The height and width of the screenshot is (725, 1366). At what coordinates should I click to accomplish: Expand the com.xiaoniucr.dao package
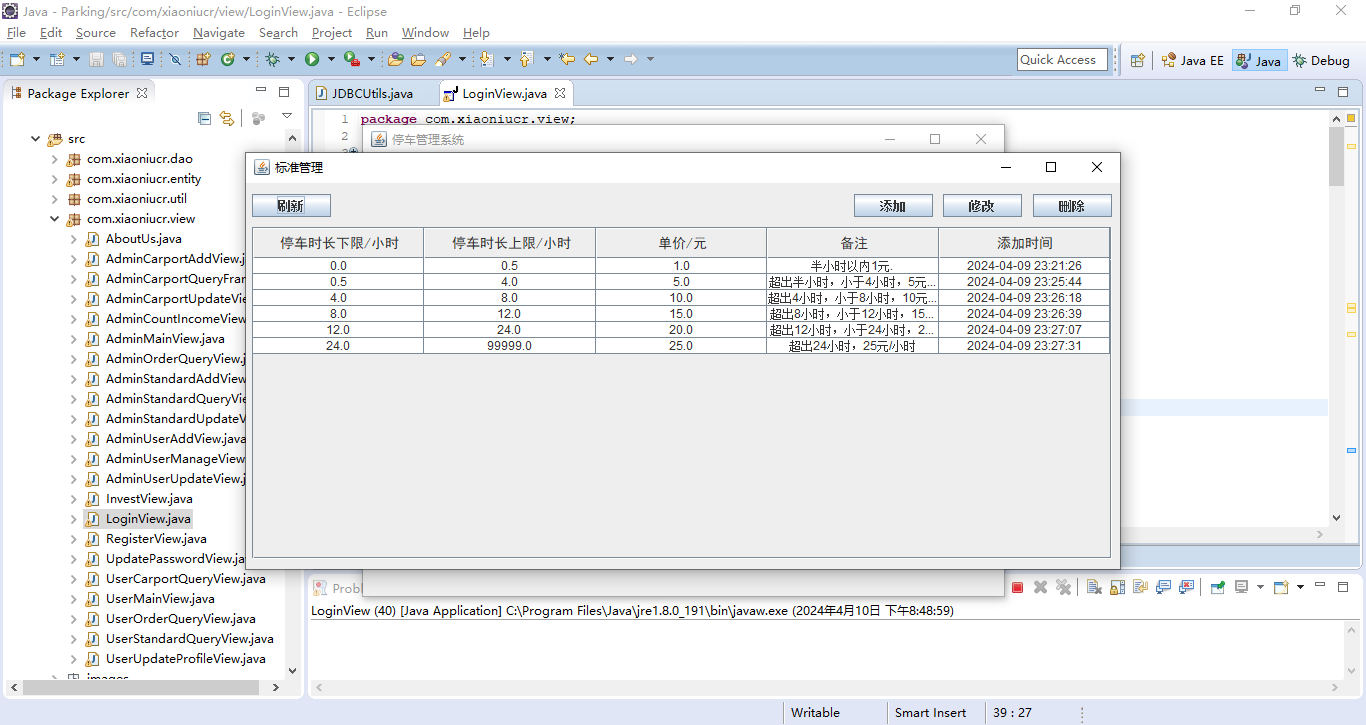pyautogui.click(x=55, y=159)
